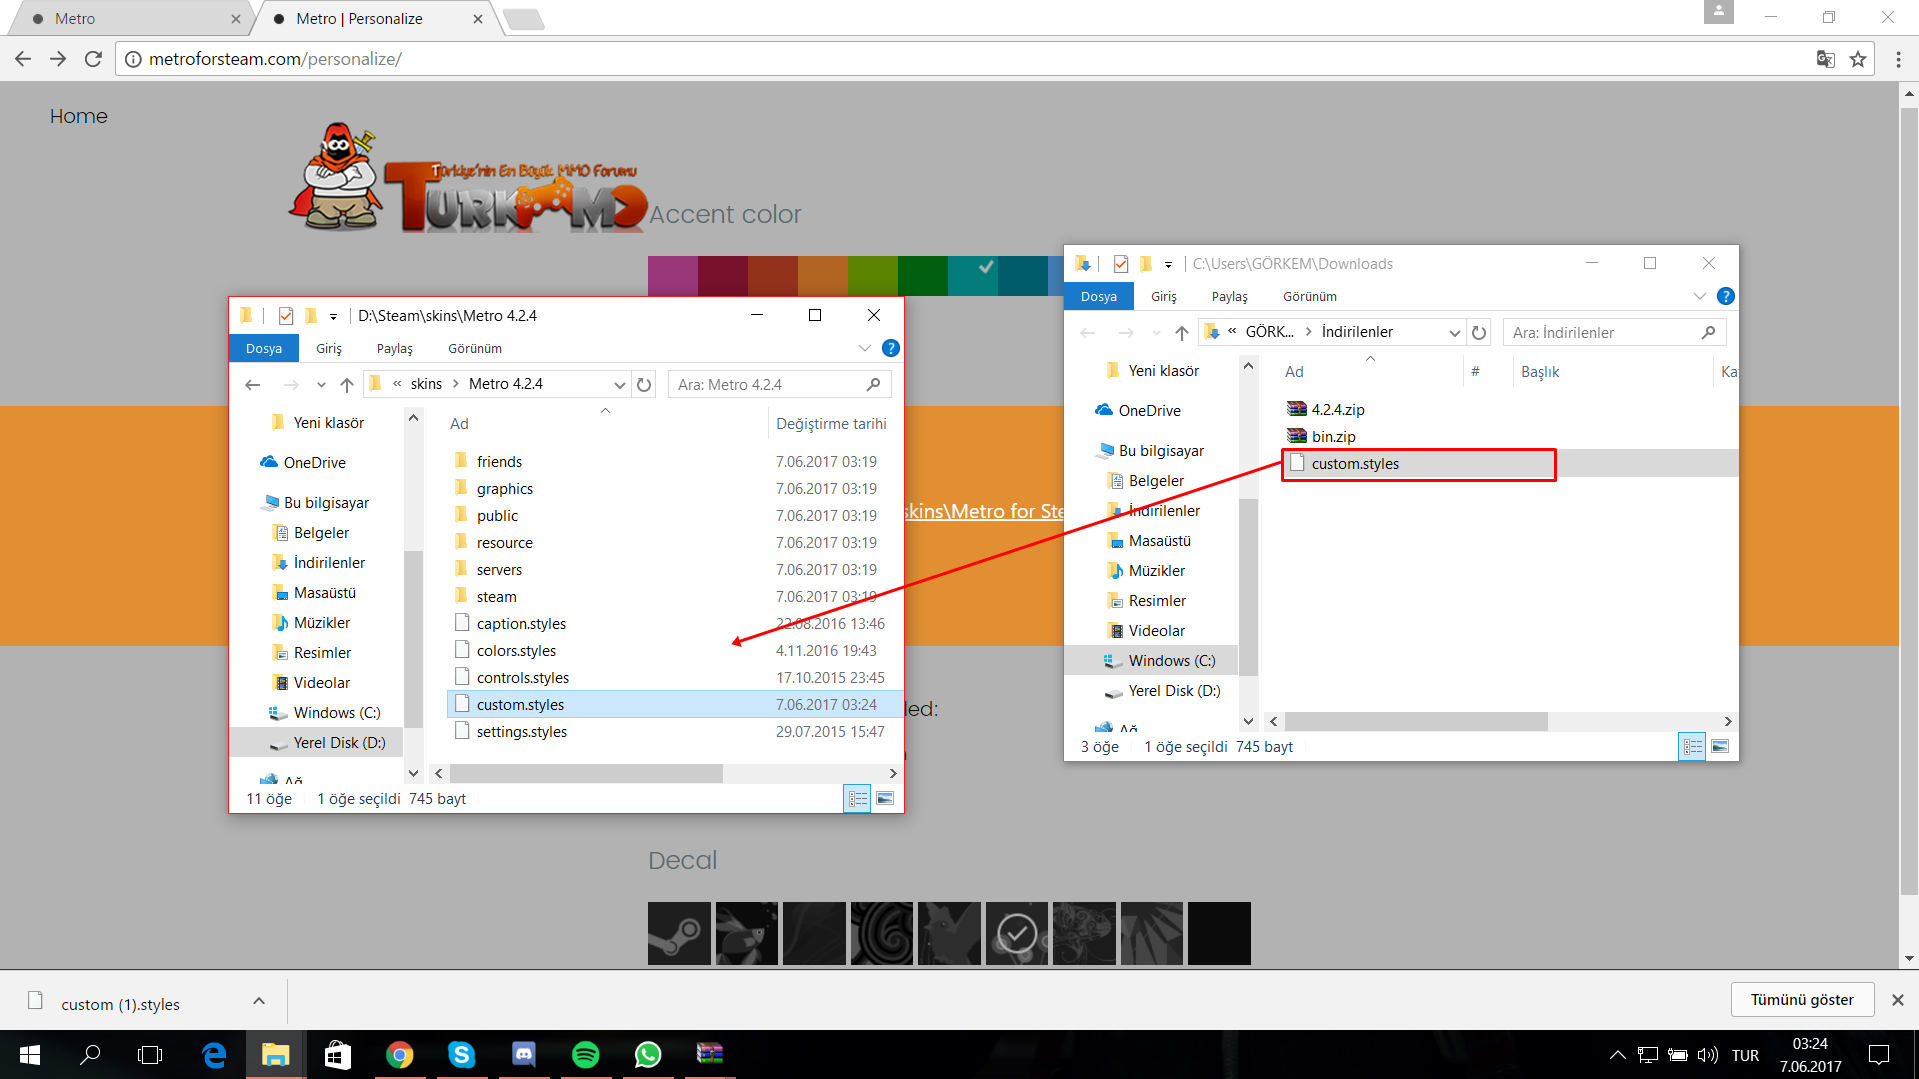1919x1079 pixels.
Task: Click Değiştirme tarihi column header
Action: (831, 423)
